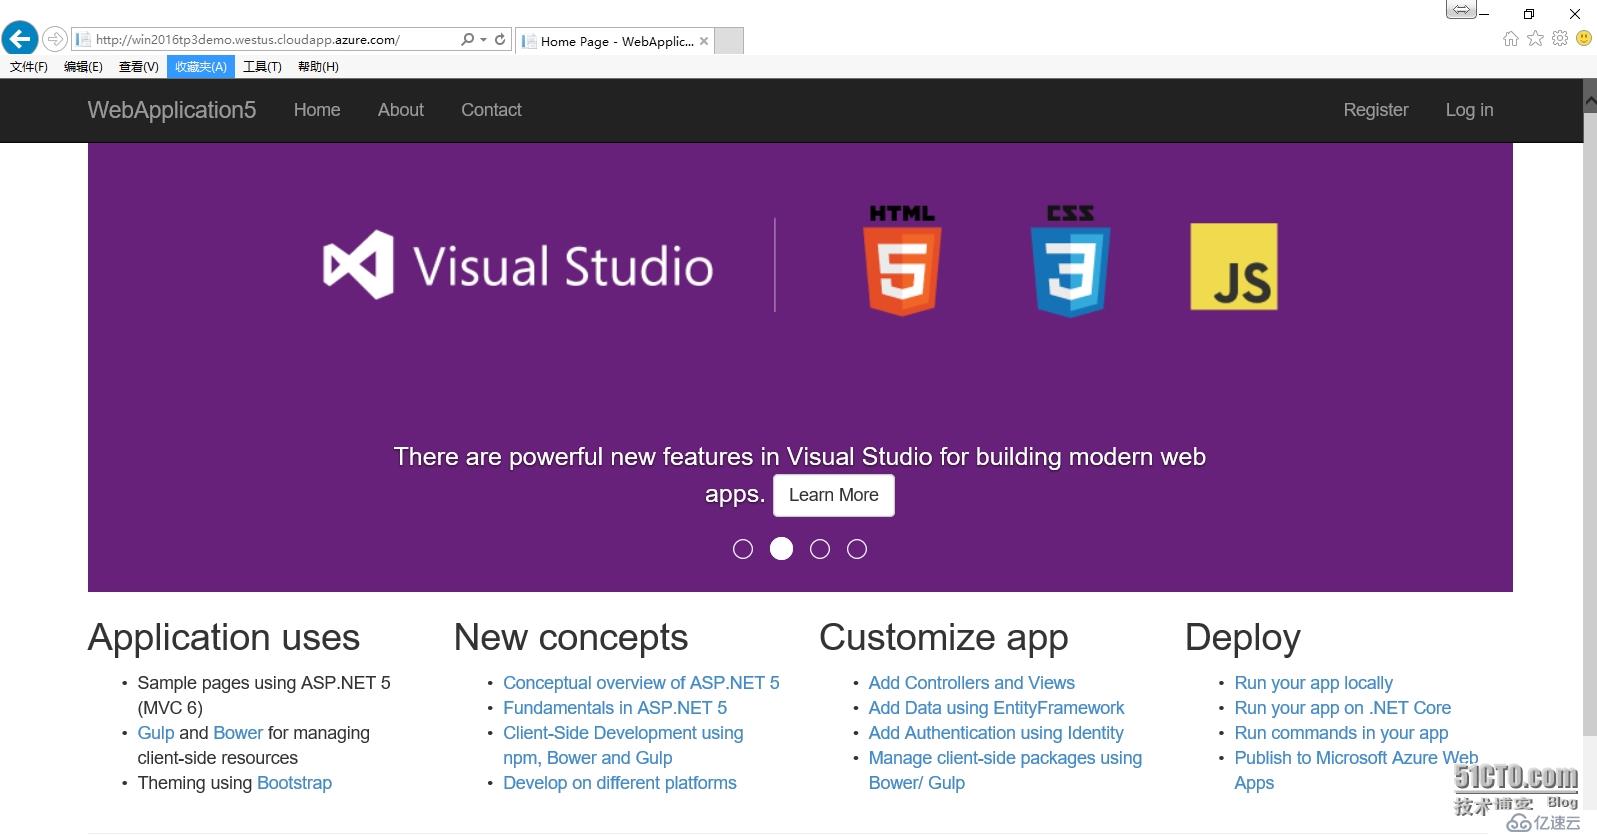Open Add Data using EntityFramework link
Image resolution: width=1597 pixels, height=835 pixels.
[997, 708]
